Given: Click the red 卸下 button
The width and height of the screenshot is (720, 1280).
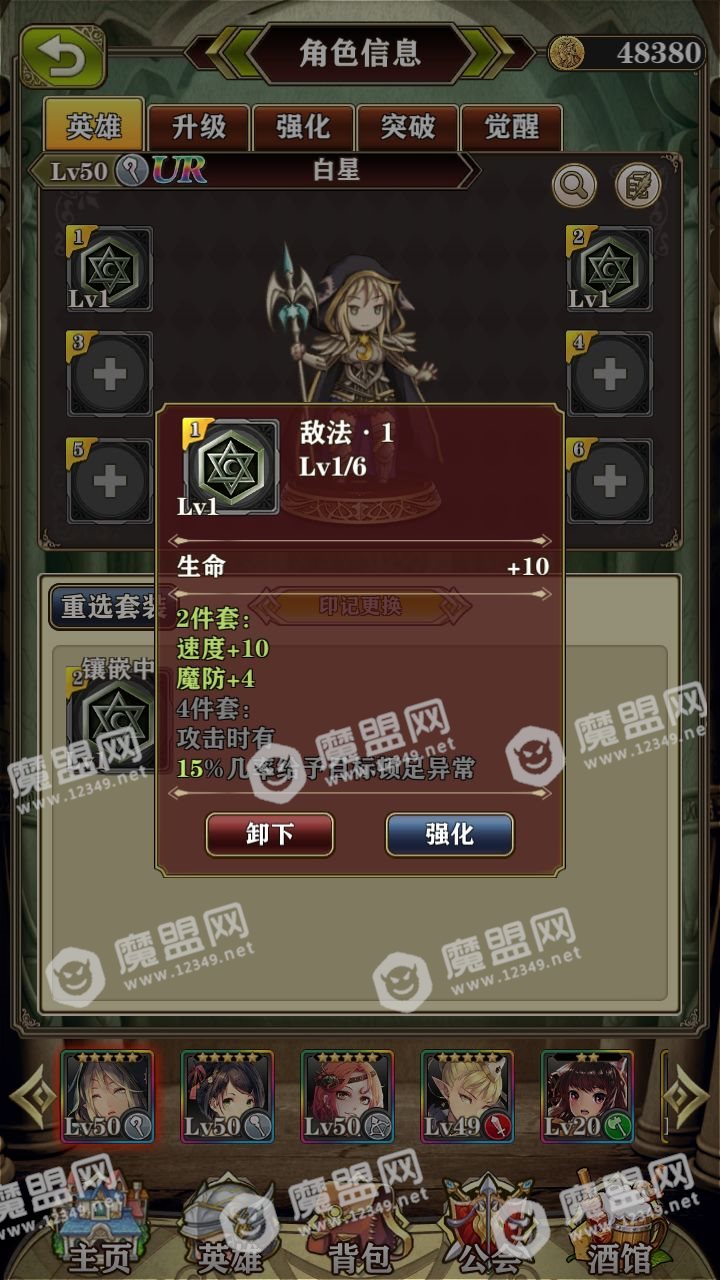Looking at the screenshot, I should [270, 834].
